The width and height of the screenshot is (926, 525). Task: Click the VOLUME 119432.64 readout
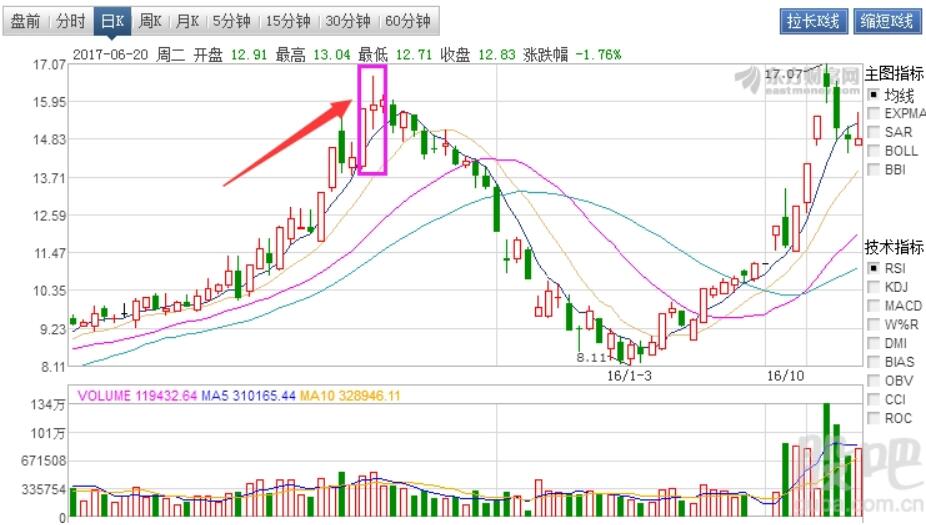click(136, 396)
